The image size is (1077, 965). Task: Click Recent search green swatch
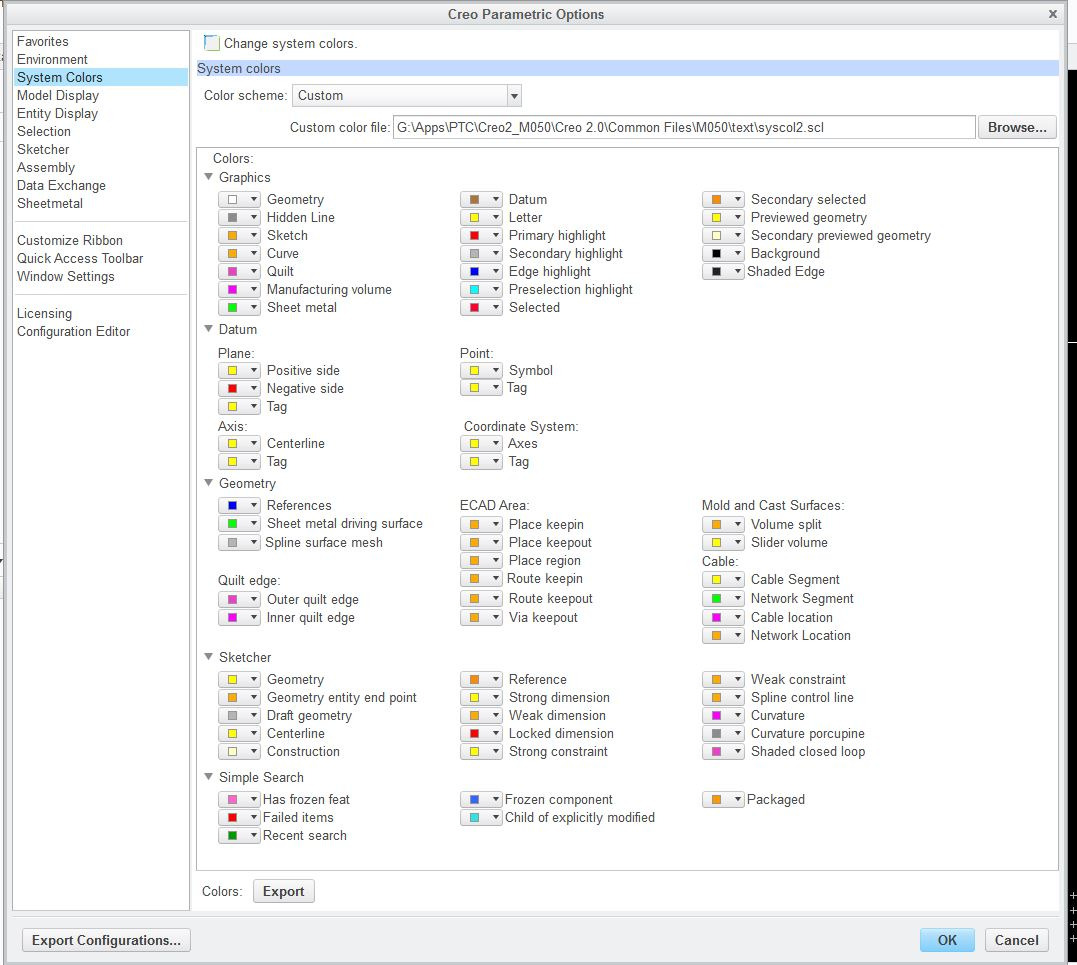tap(233, 835)
